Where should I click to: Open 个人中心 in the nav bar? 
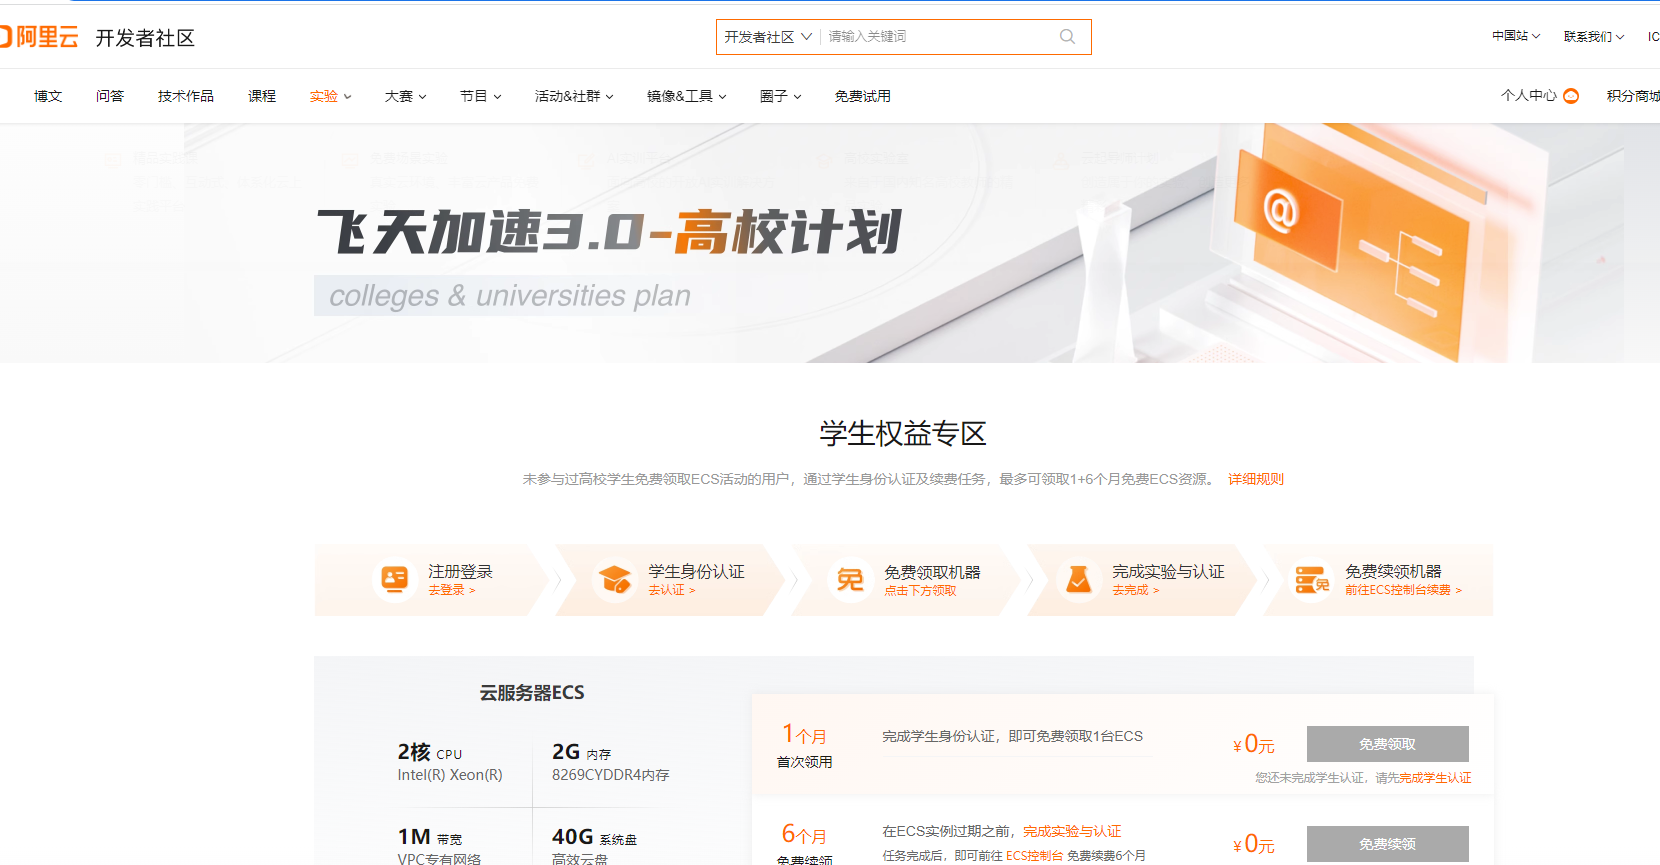1529,96
